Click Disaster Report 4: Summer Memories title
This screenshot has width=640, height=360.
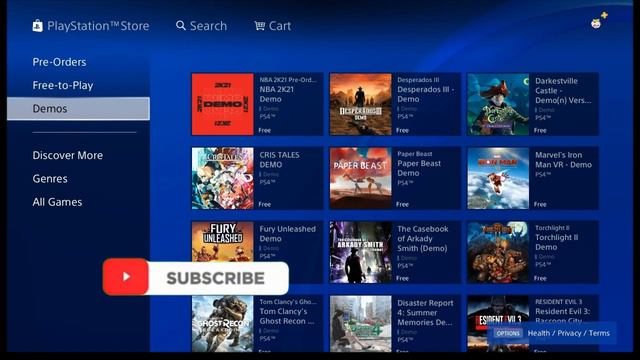coord(425,313)
